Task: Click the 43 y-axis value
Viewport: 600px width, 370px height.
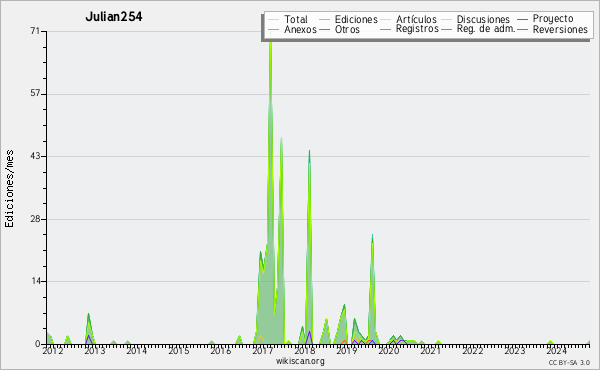Action: point(35,156)
